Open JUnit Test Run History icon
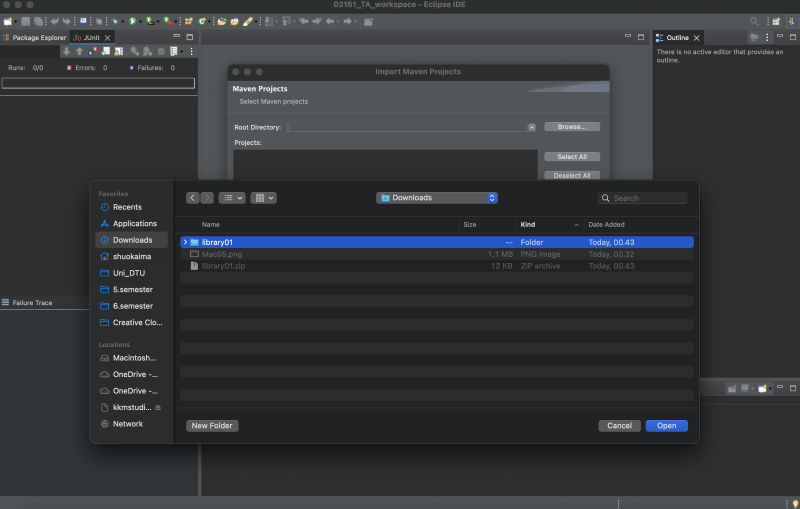This screenshot has height=509, width=800. click(173, 51)
